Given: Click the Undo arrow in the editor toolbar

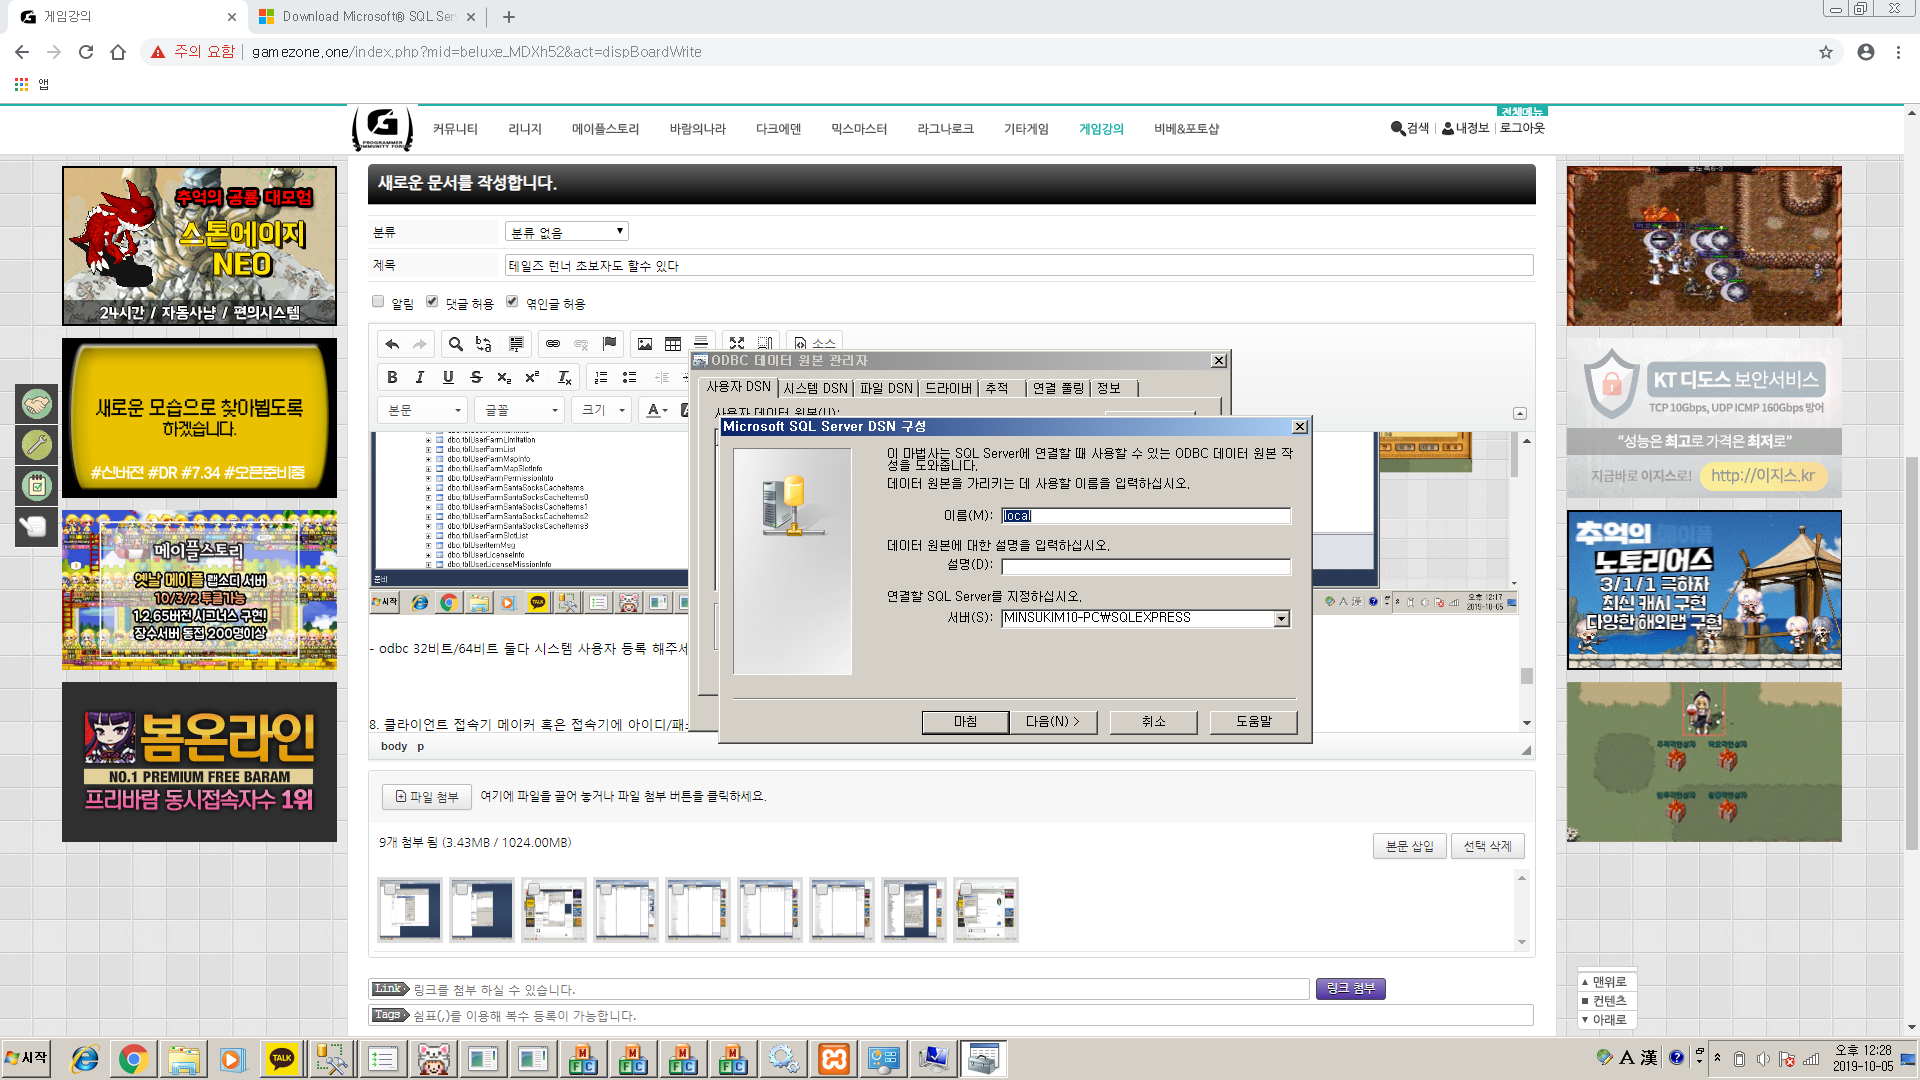Looking at the screenshot, I should click(x=392, y=344).
